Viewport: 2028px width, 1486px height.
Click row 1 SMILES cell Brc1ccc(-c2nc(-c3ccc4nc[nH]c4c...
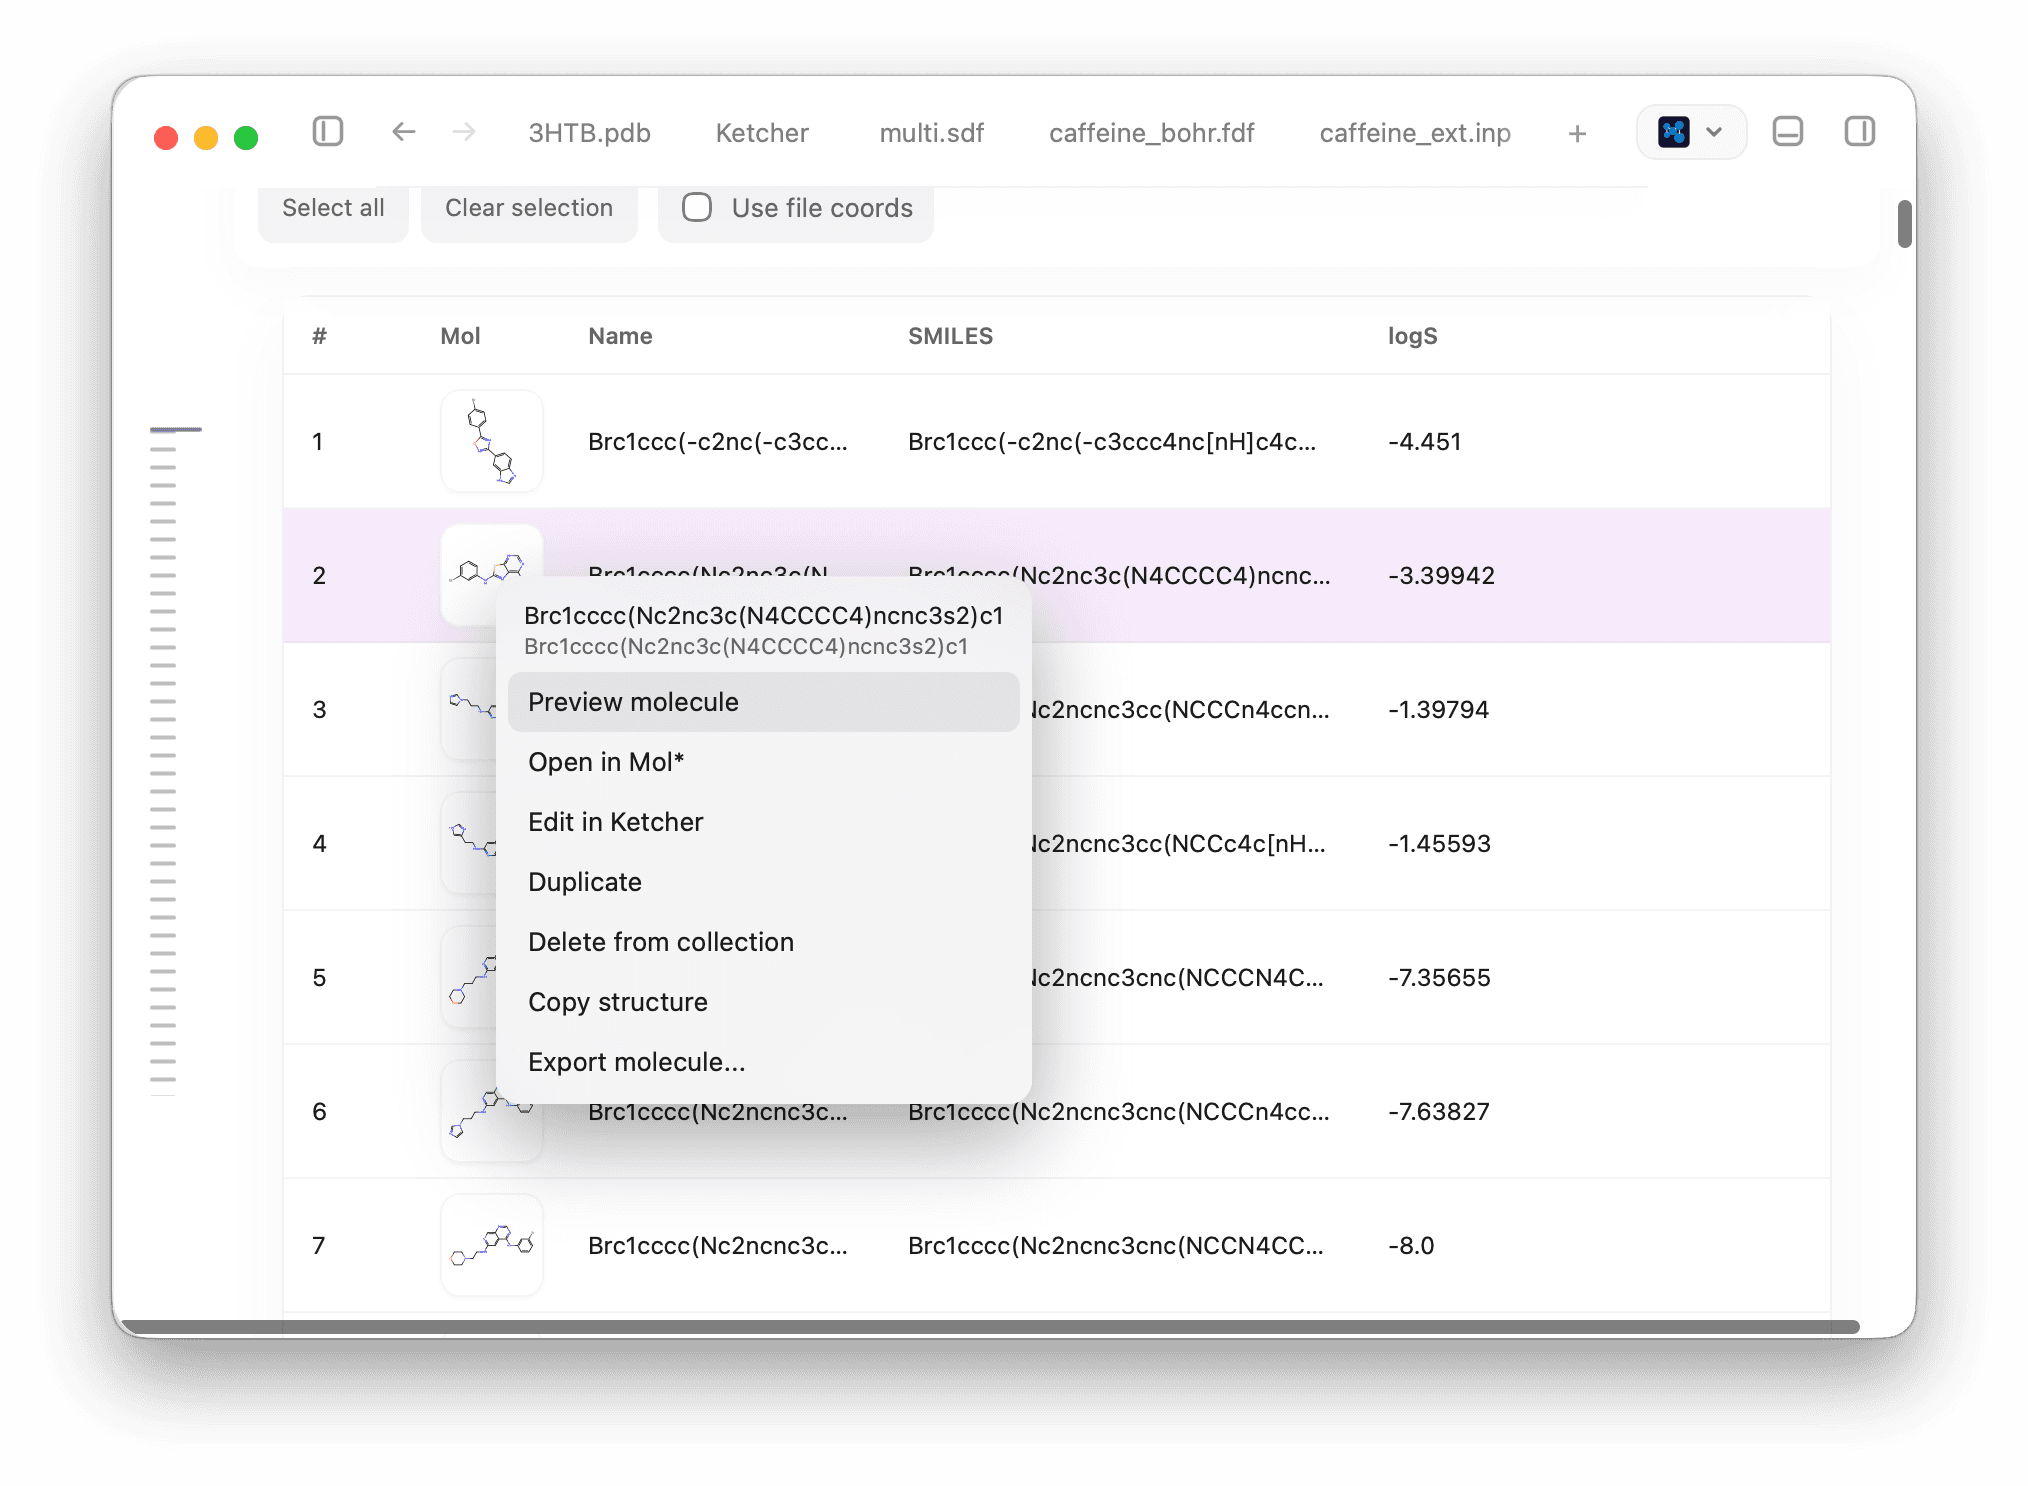click(x=1112, y=442)
